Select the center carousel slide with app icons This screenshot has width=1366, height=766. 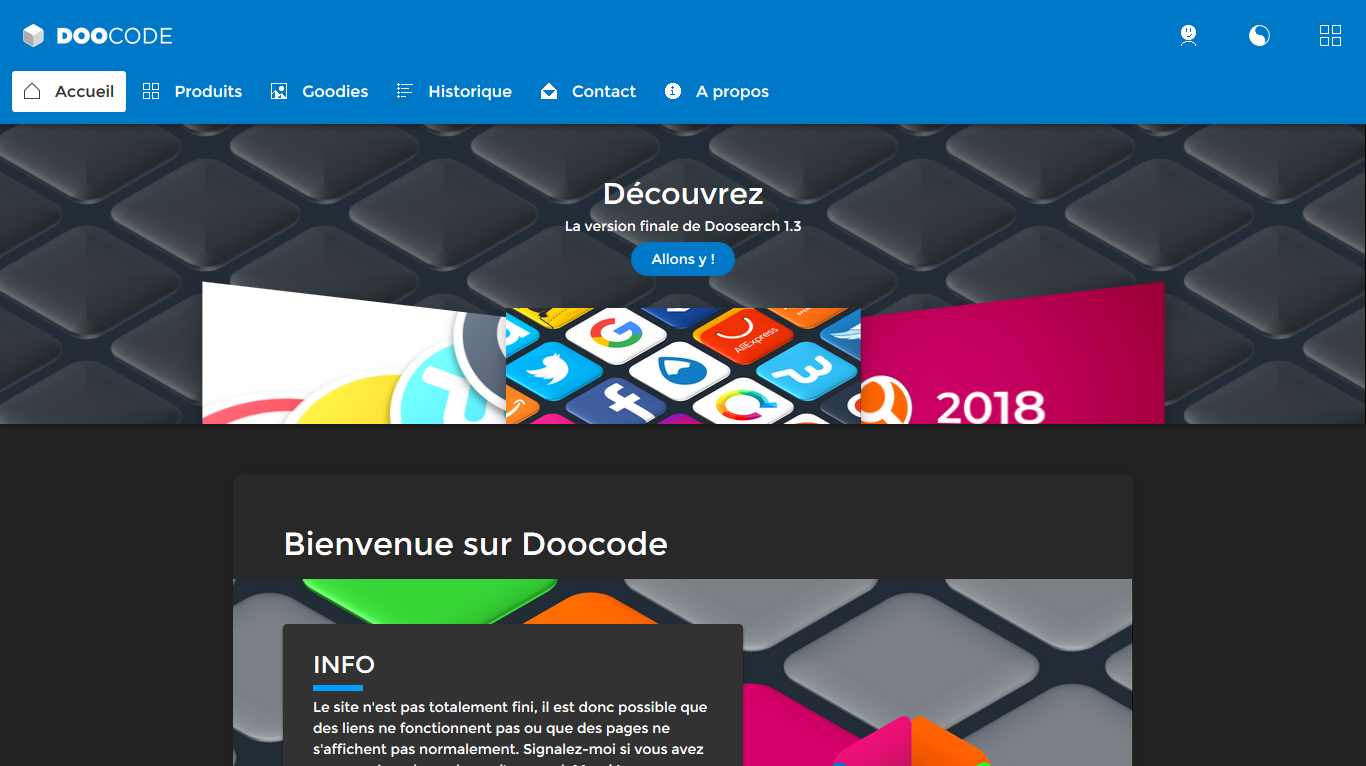click(x=683, y=366)
